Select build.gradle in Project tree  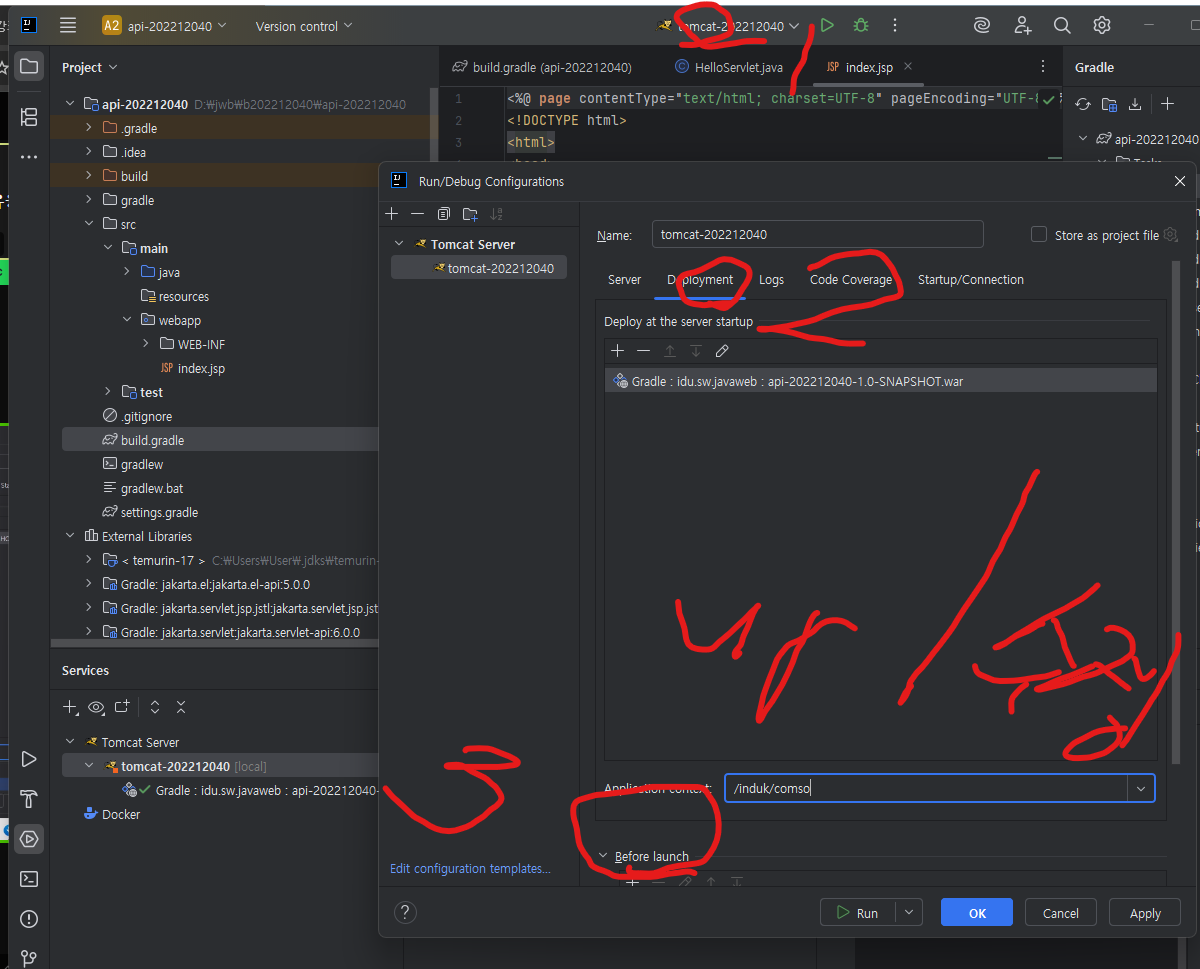point(152,440)
